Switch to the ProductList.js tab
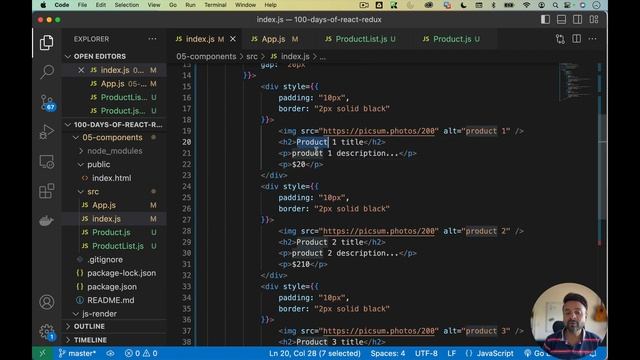This screenshot has width=640, height=360. (361, 39)
